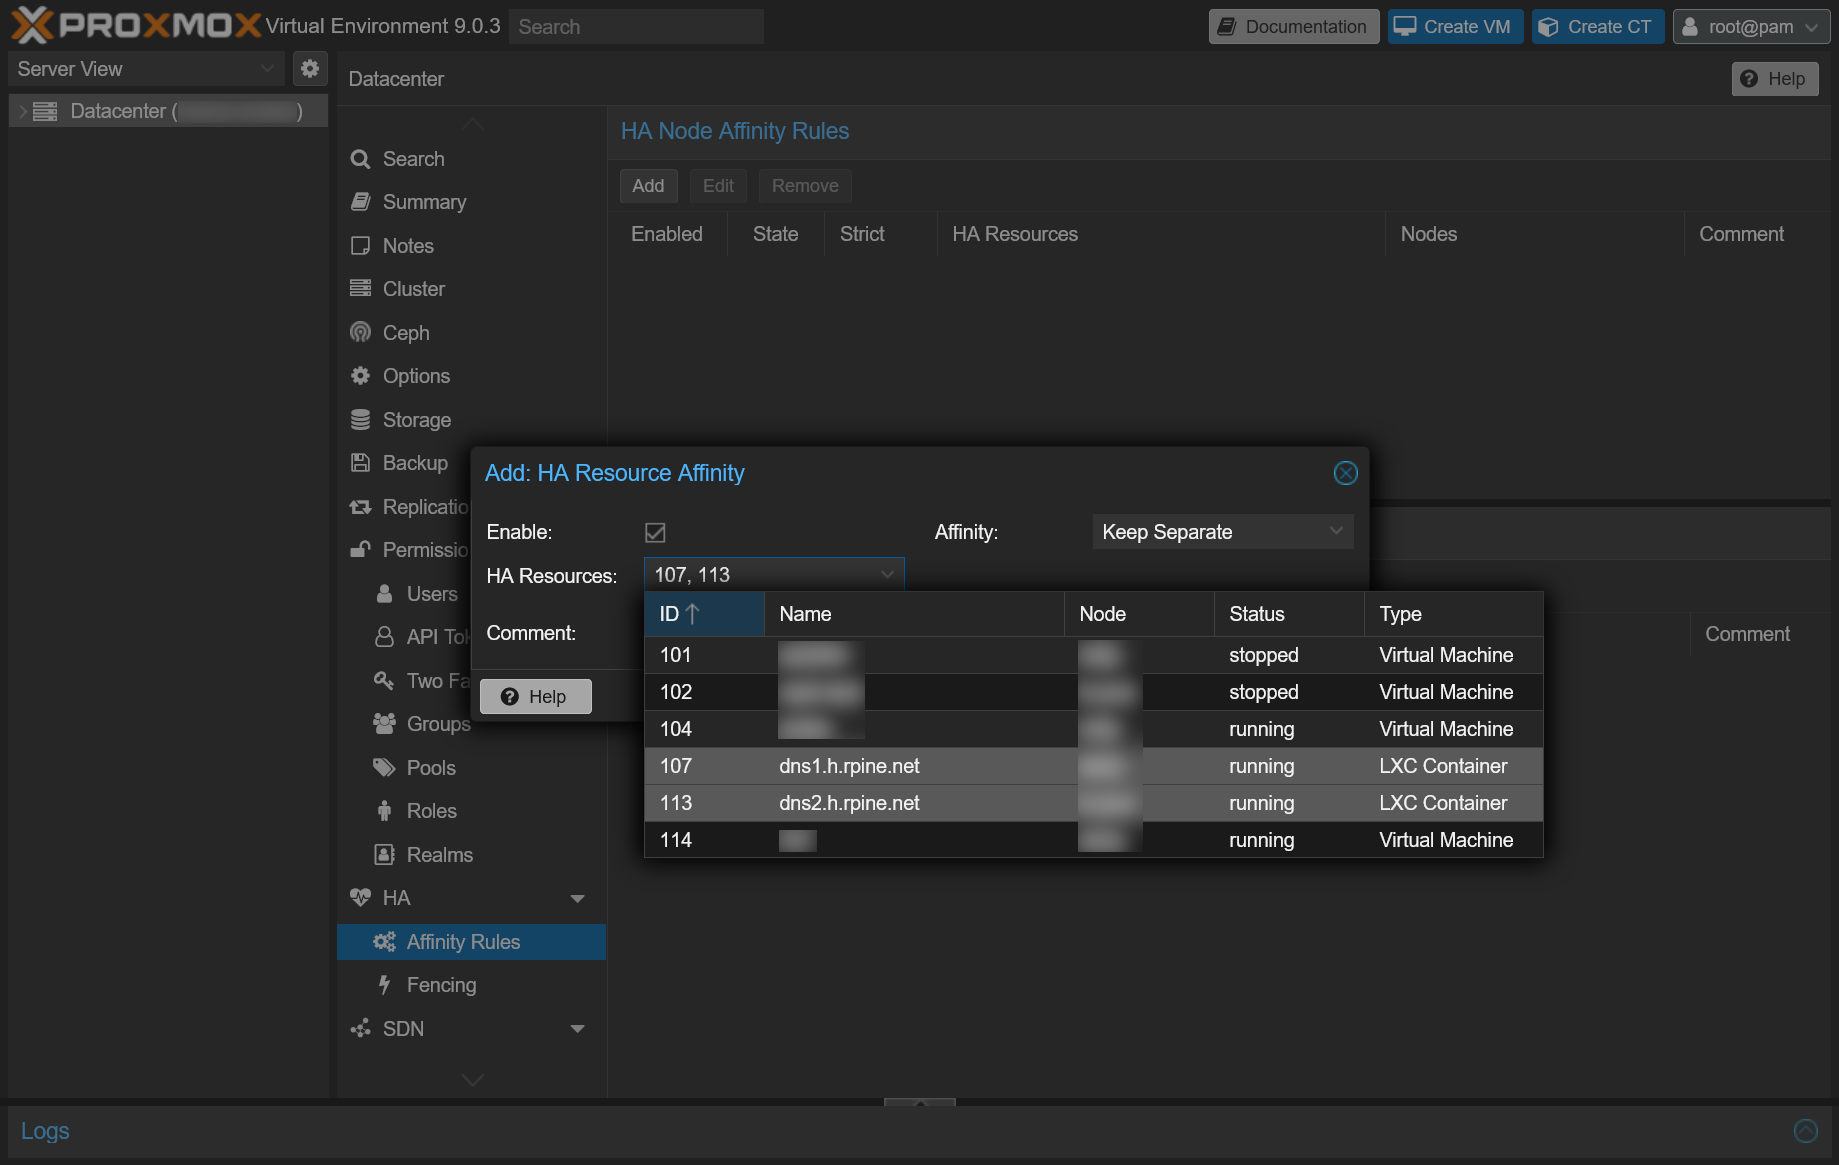Click the Groups people icon

[384, 724]
